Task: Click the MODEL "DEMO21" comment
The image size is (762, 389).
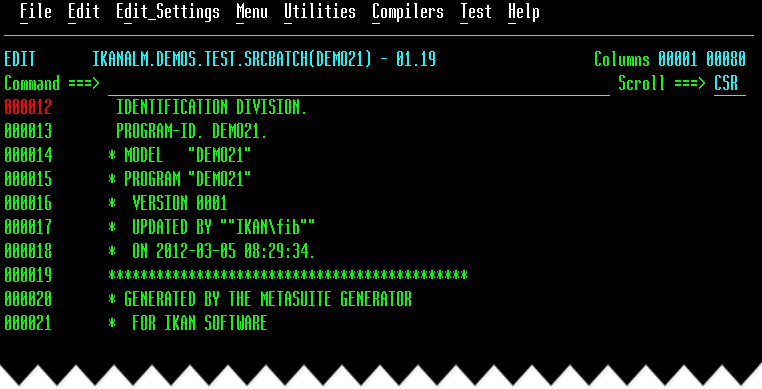Action: tap(180, 156)
